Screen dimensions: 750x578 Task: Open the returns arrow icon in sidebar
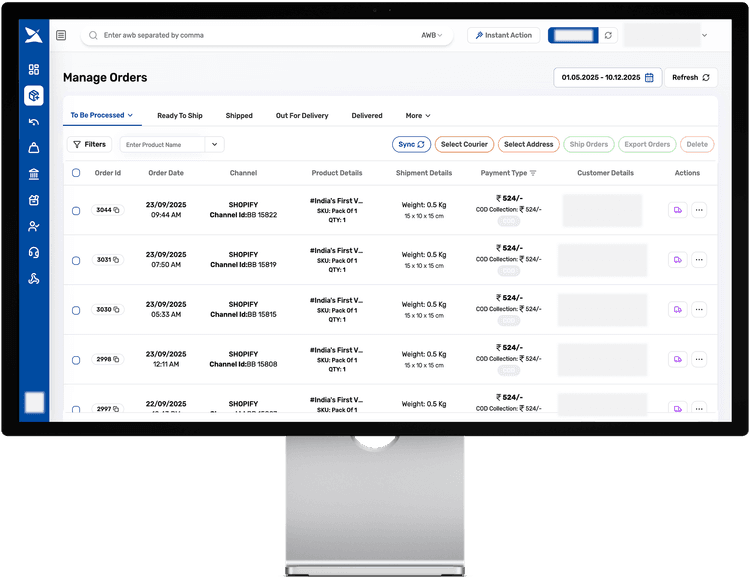click(33, 122)
